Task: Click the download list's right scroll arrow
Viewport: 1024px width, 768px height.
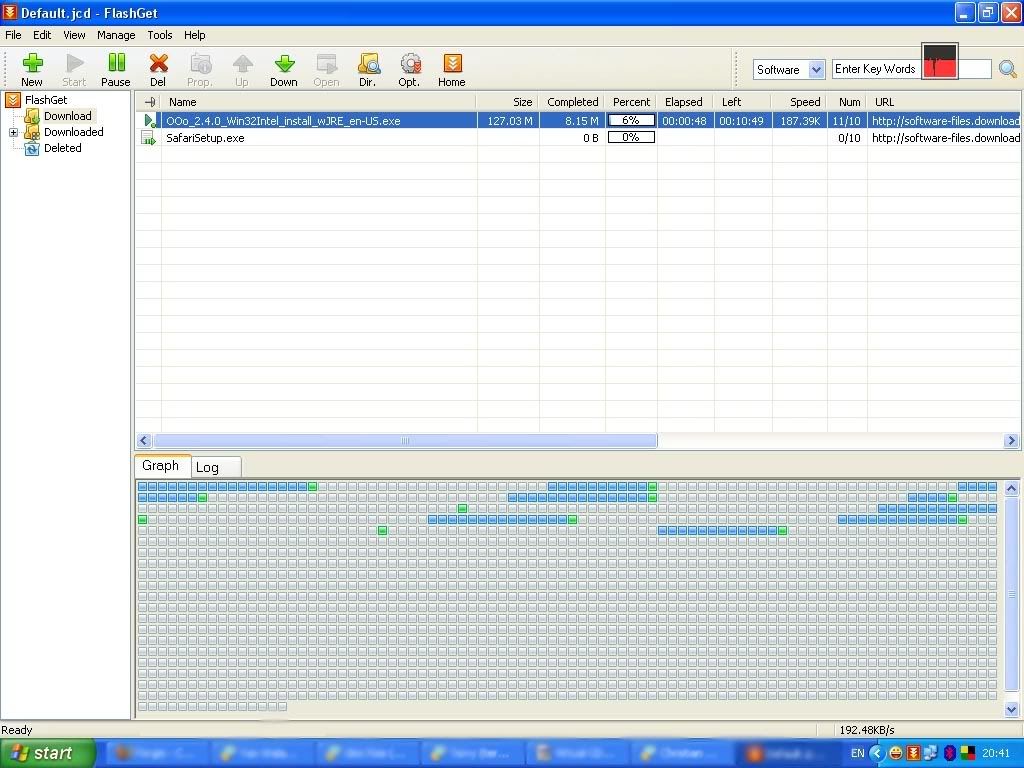Action: [1012, 441]
